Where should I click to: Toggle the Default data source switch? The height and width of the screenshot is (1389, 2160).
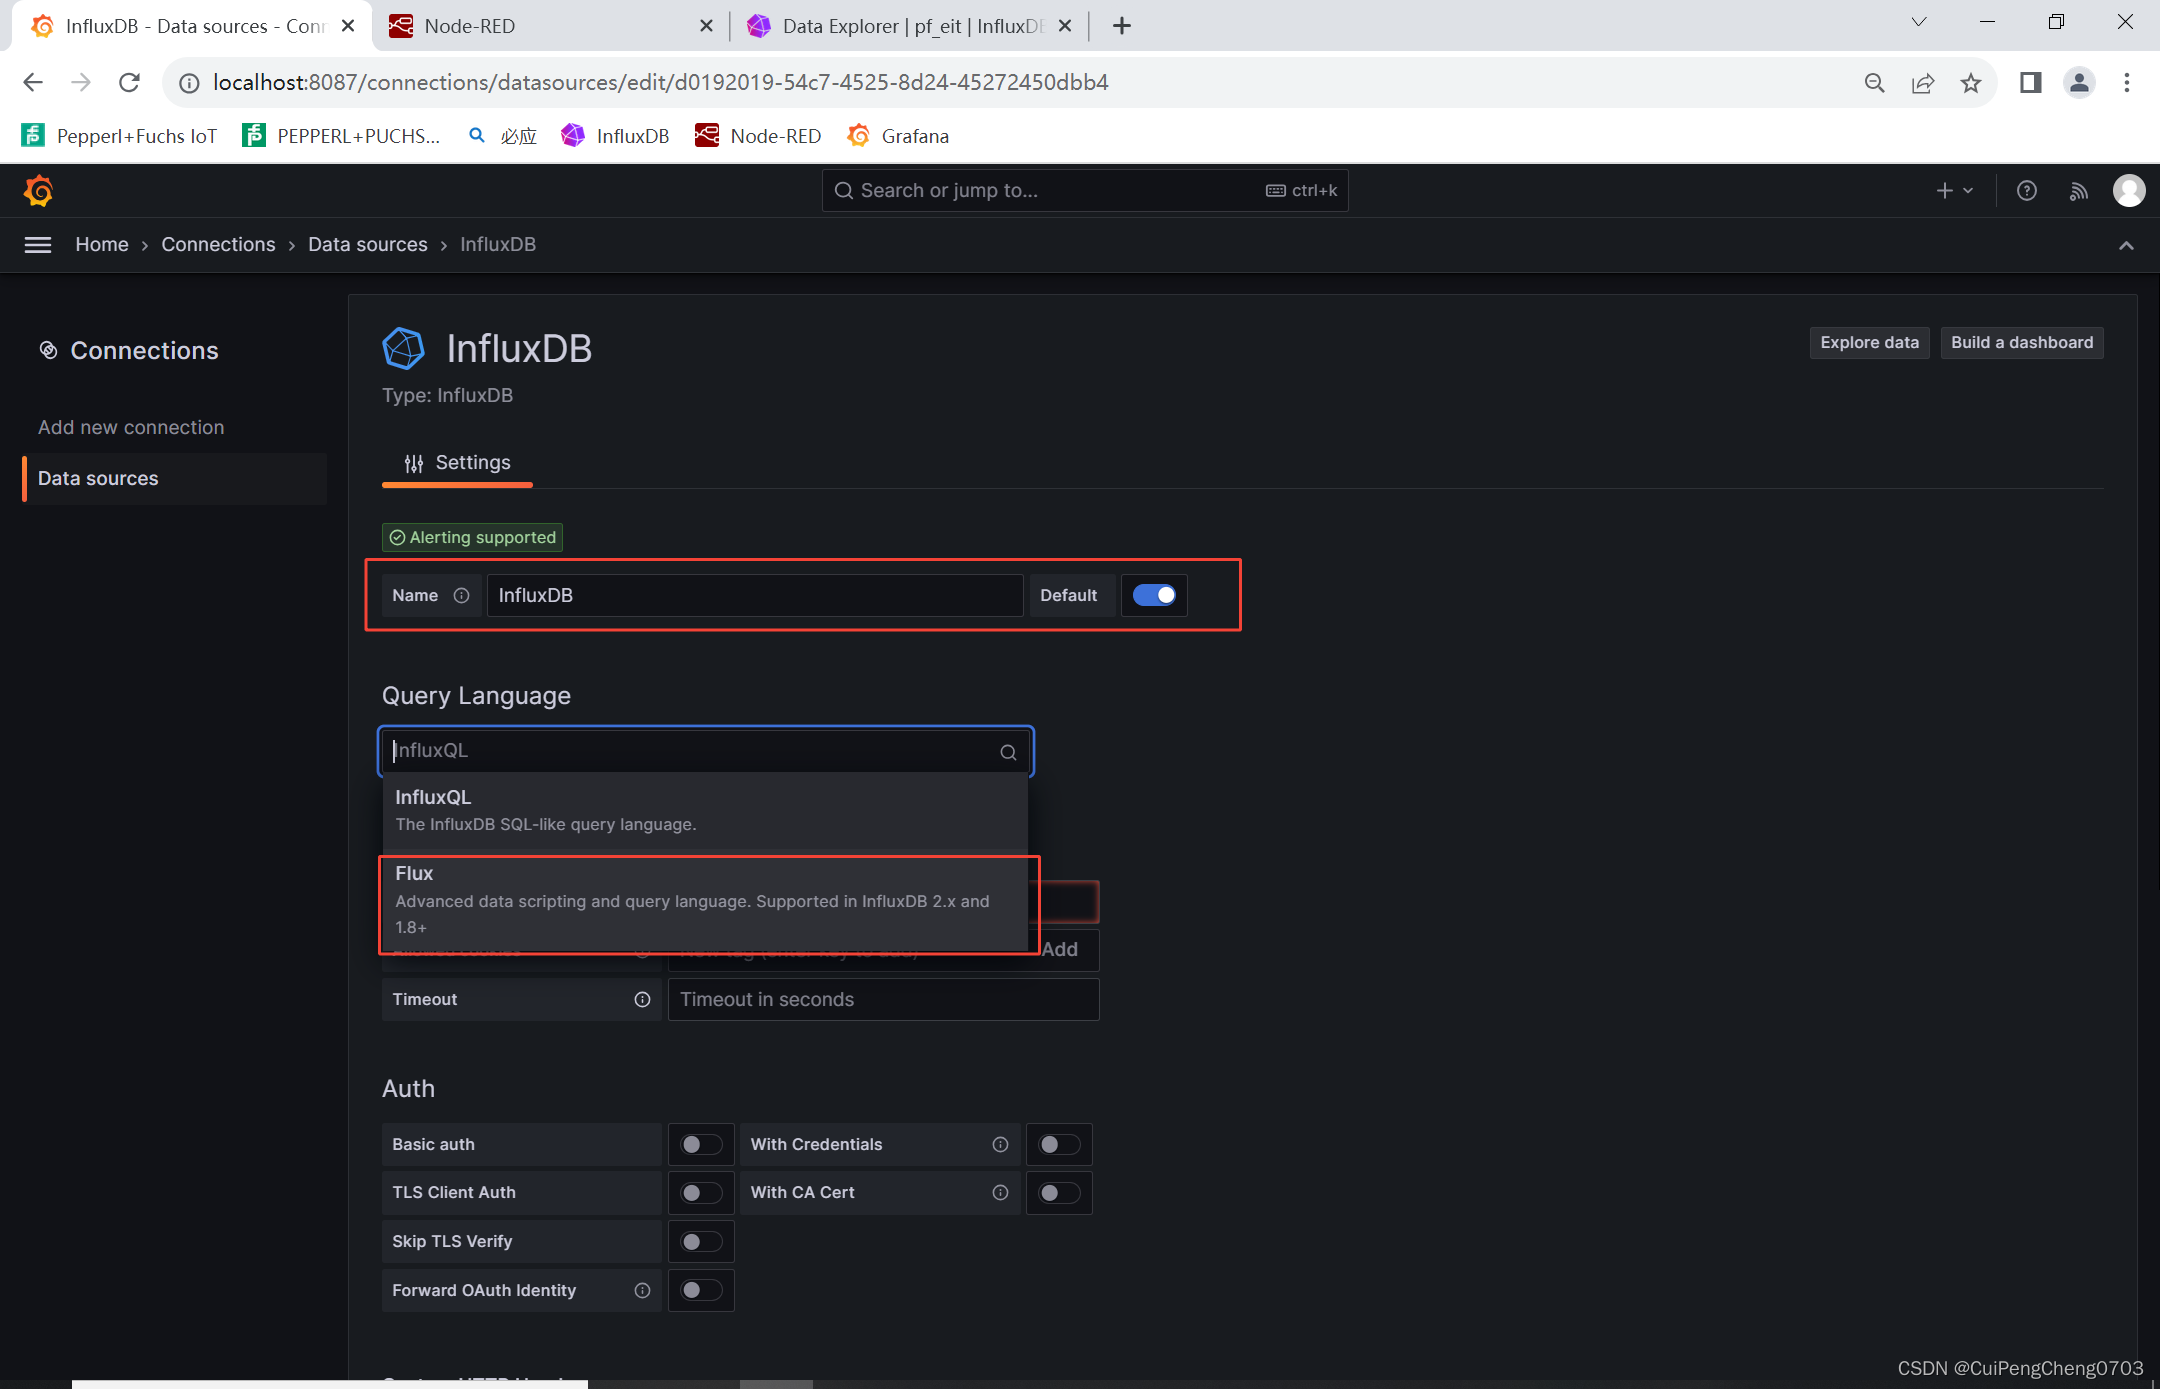click(1154, 595)
